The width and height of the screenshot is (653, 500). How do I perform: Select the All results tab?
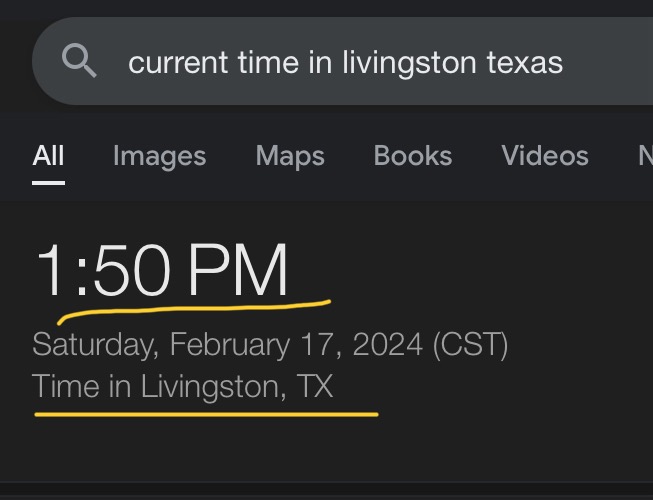[48, 156]
